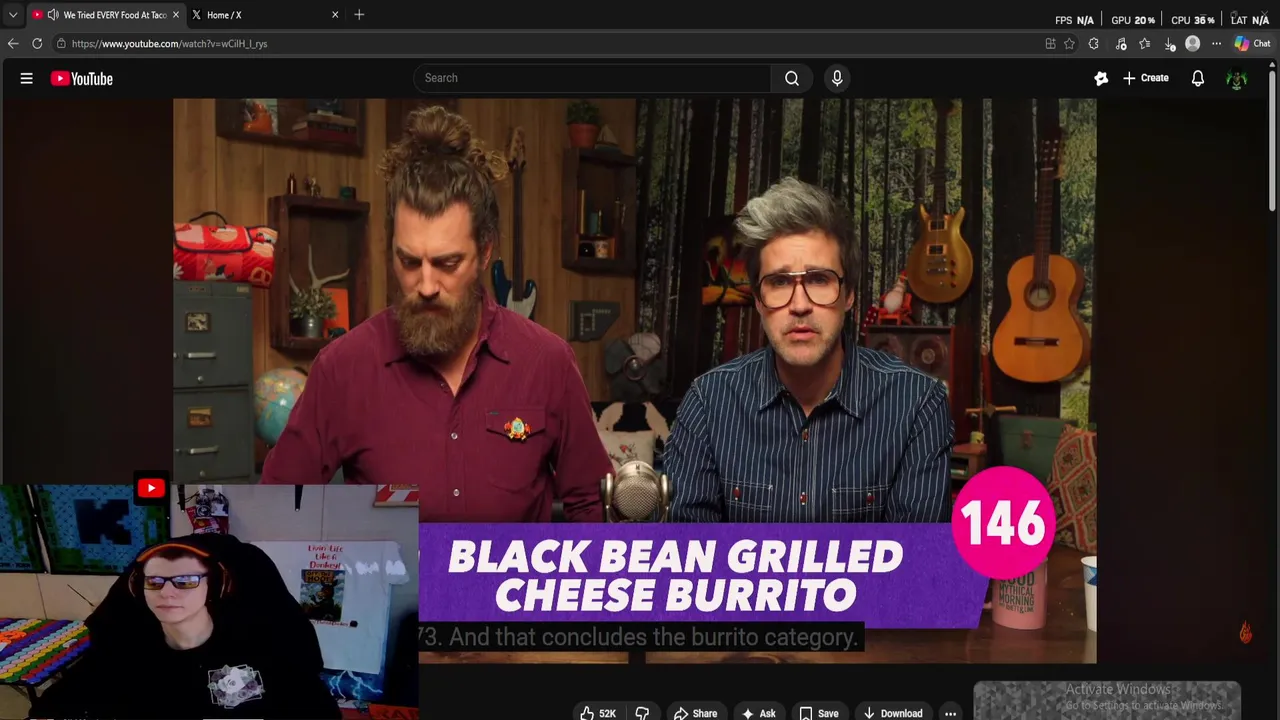The image size is (1280, 720).
Task: Click the video player to pause
Action: tap(634, 380)
